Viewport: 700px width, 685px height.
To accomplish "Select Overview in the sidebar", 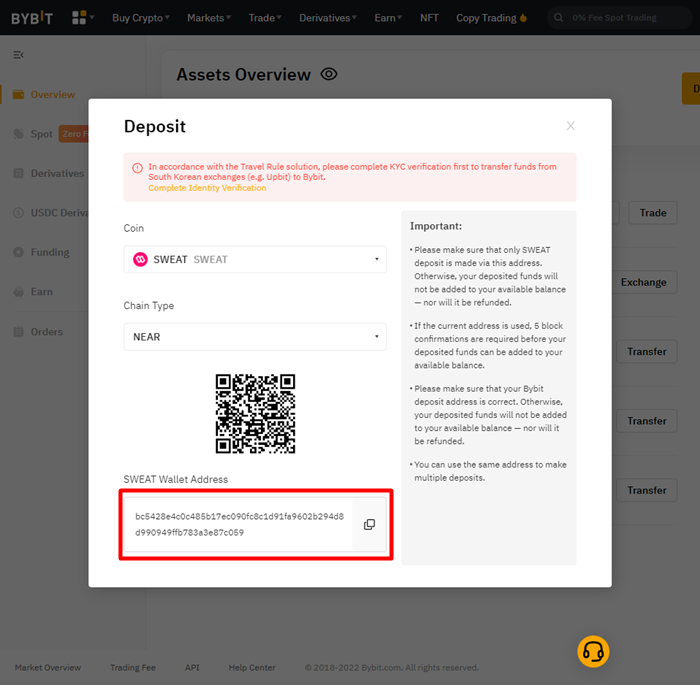I will [x=53, y=95].
